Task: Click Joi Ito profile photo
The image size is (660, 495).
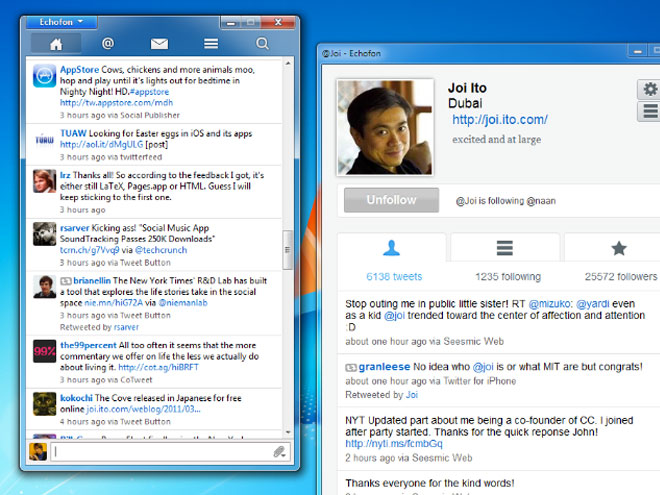Action: tap(385, 127)
